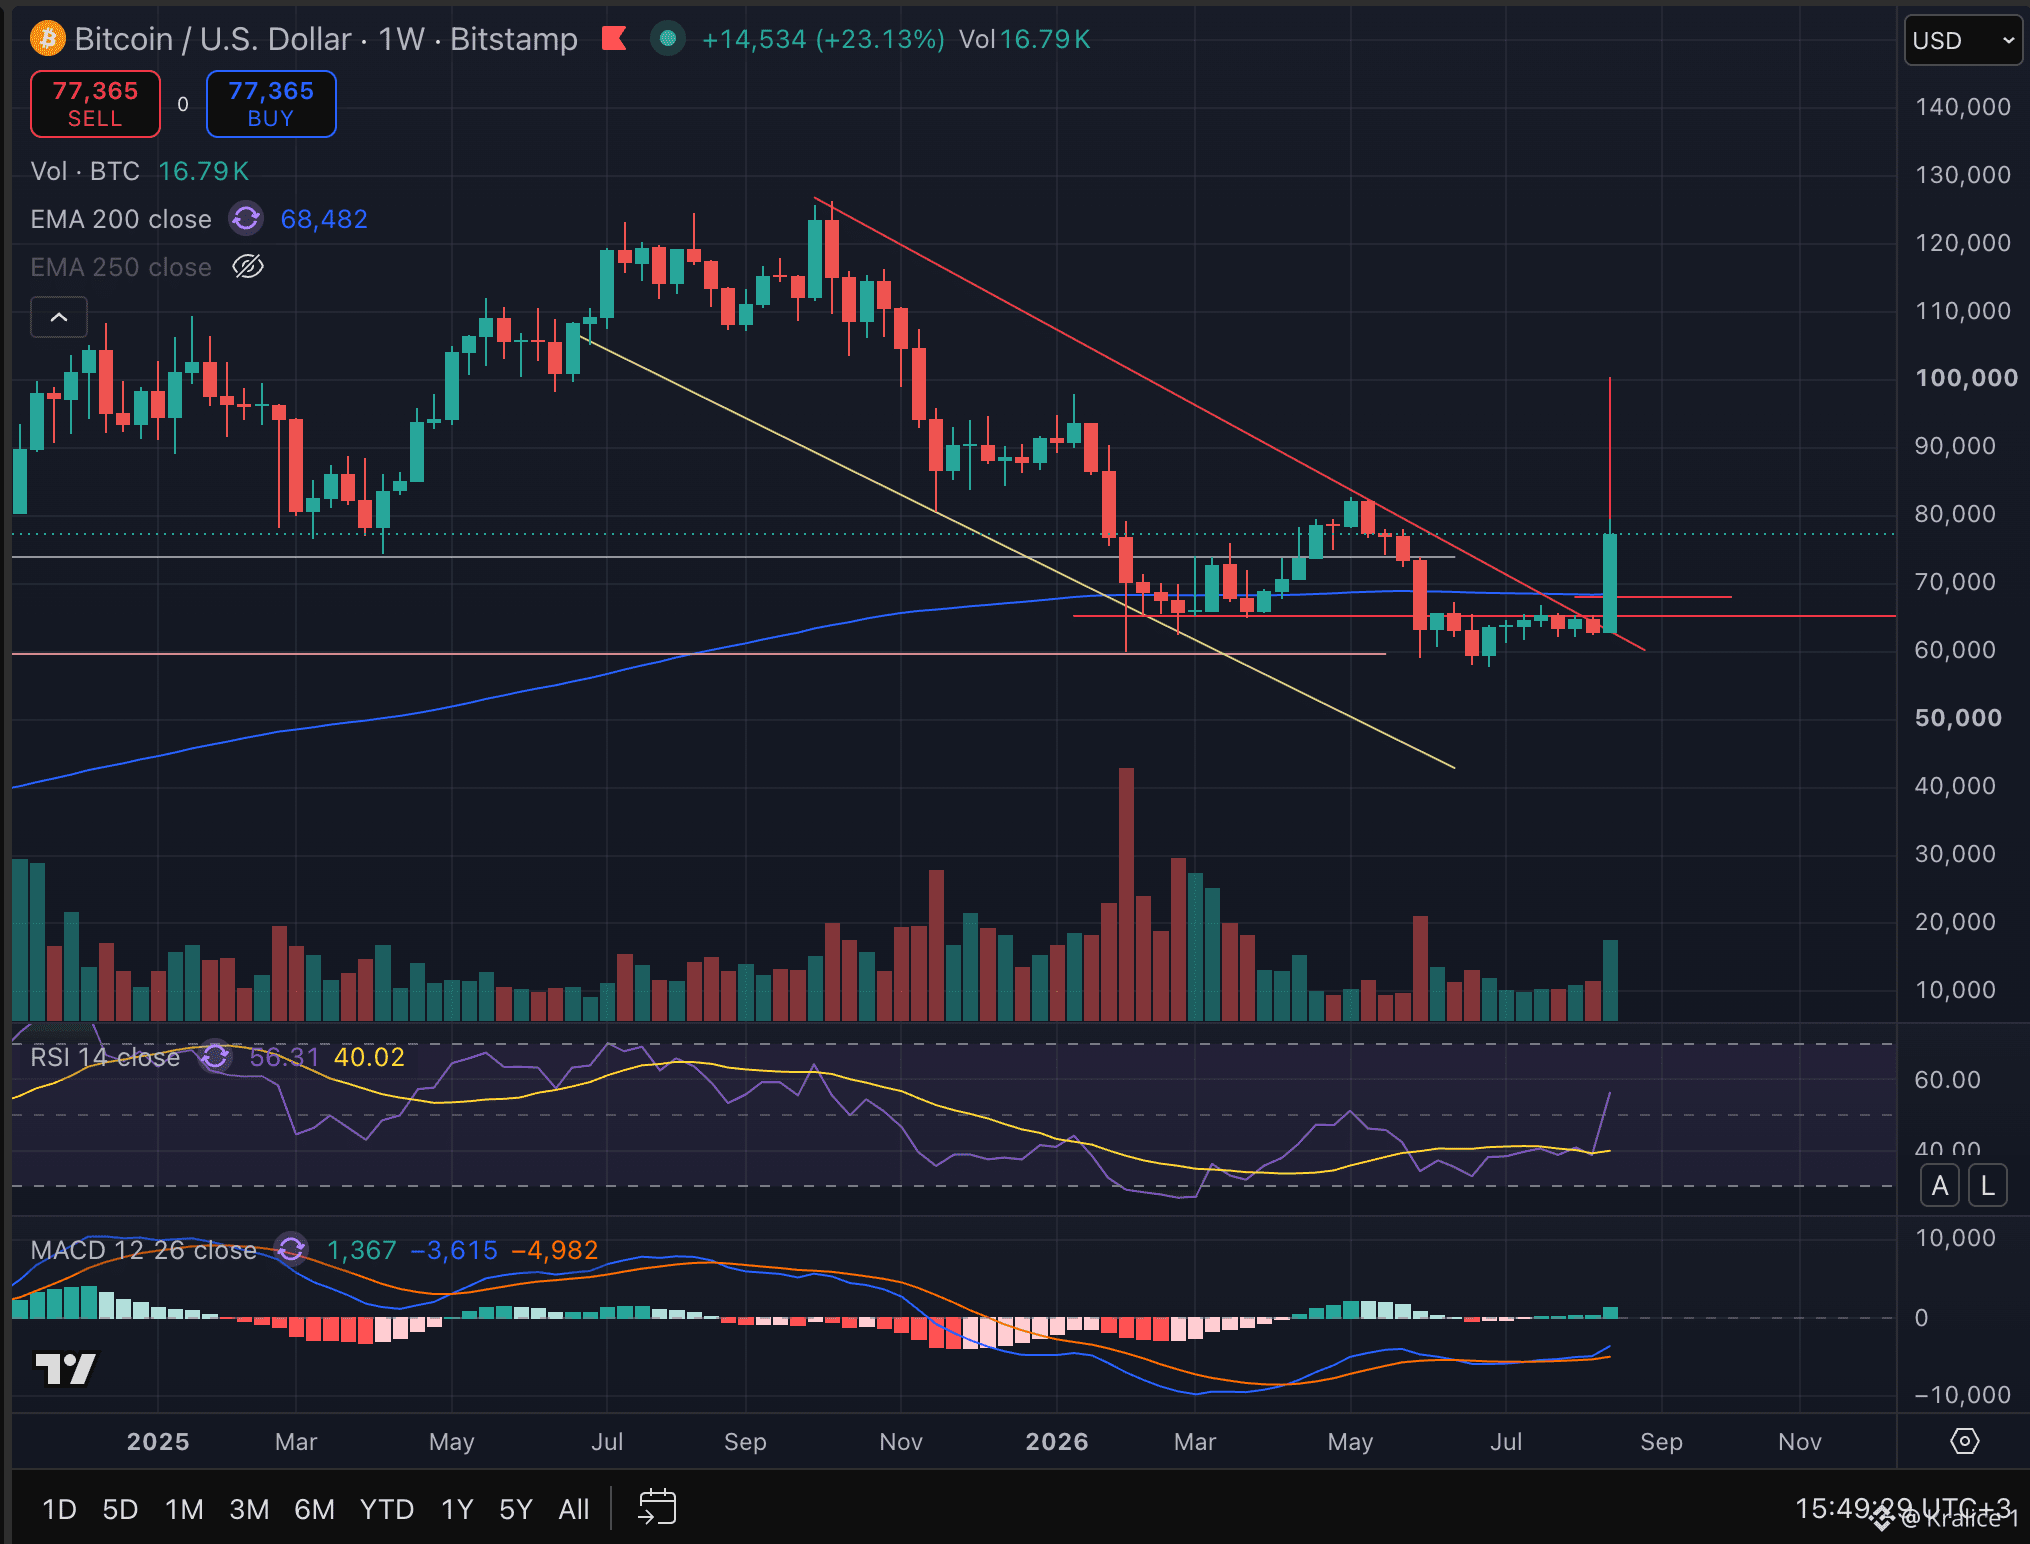
Task: Click the spread value 0 between SELL and BUY
Action: (183, 104)
